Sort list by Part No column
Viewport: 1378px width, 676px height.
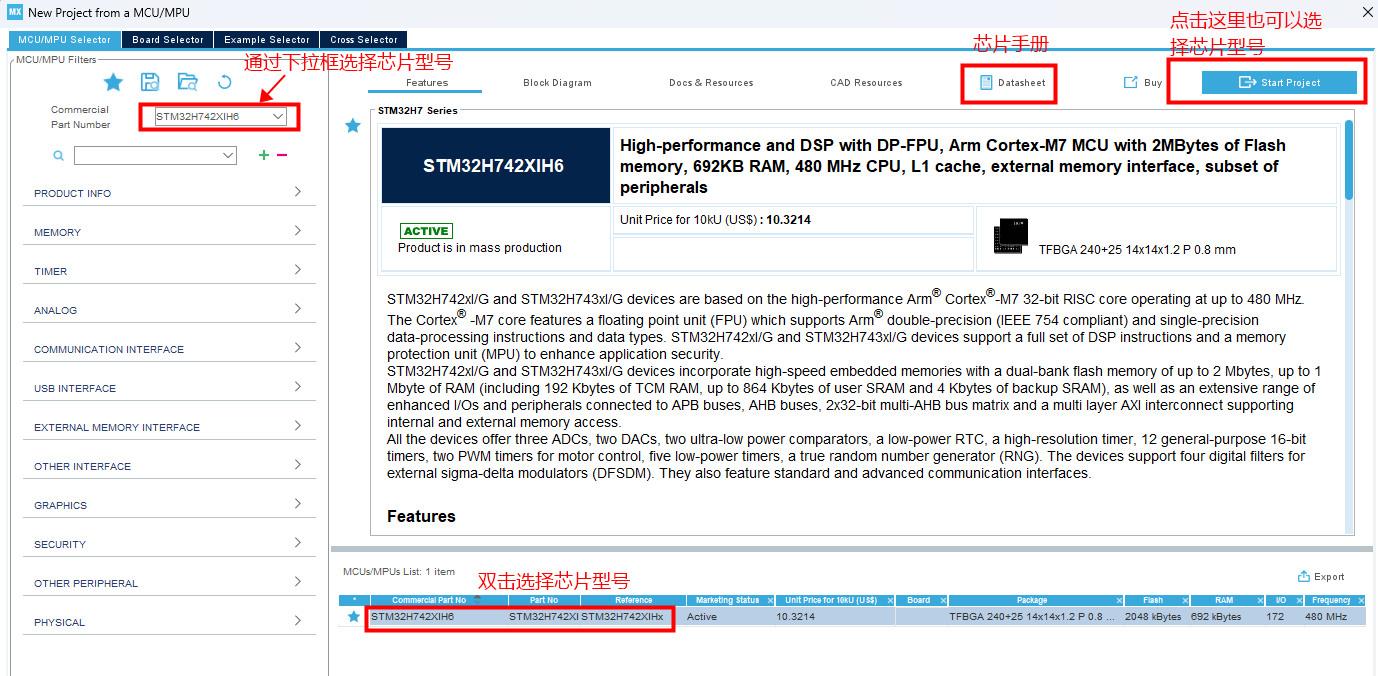click(544, 601)
